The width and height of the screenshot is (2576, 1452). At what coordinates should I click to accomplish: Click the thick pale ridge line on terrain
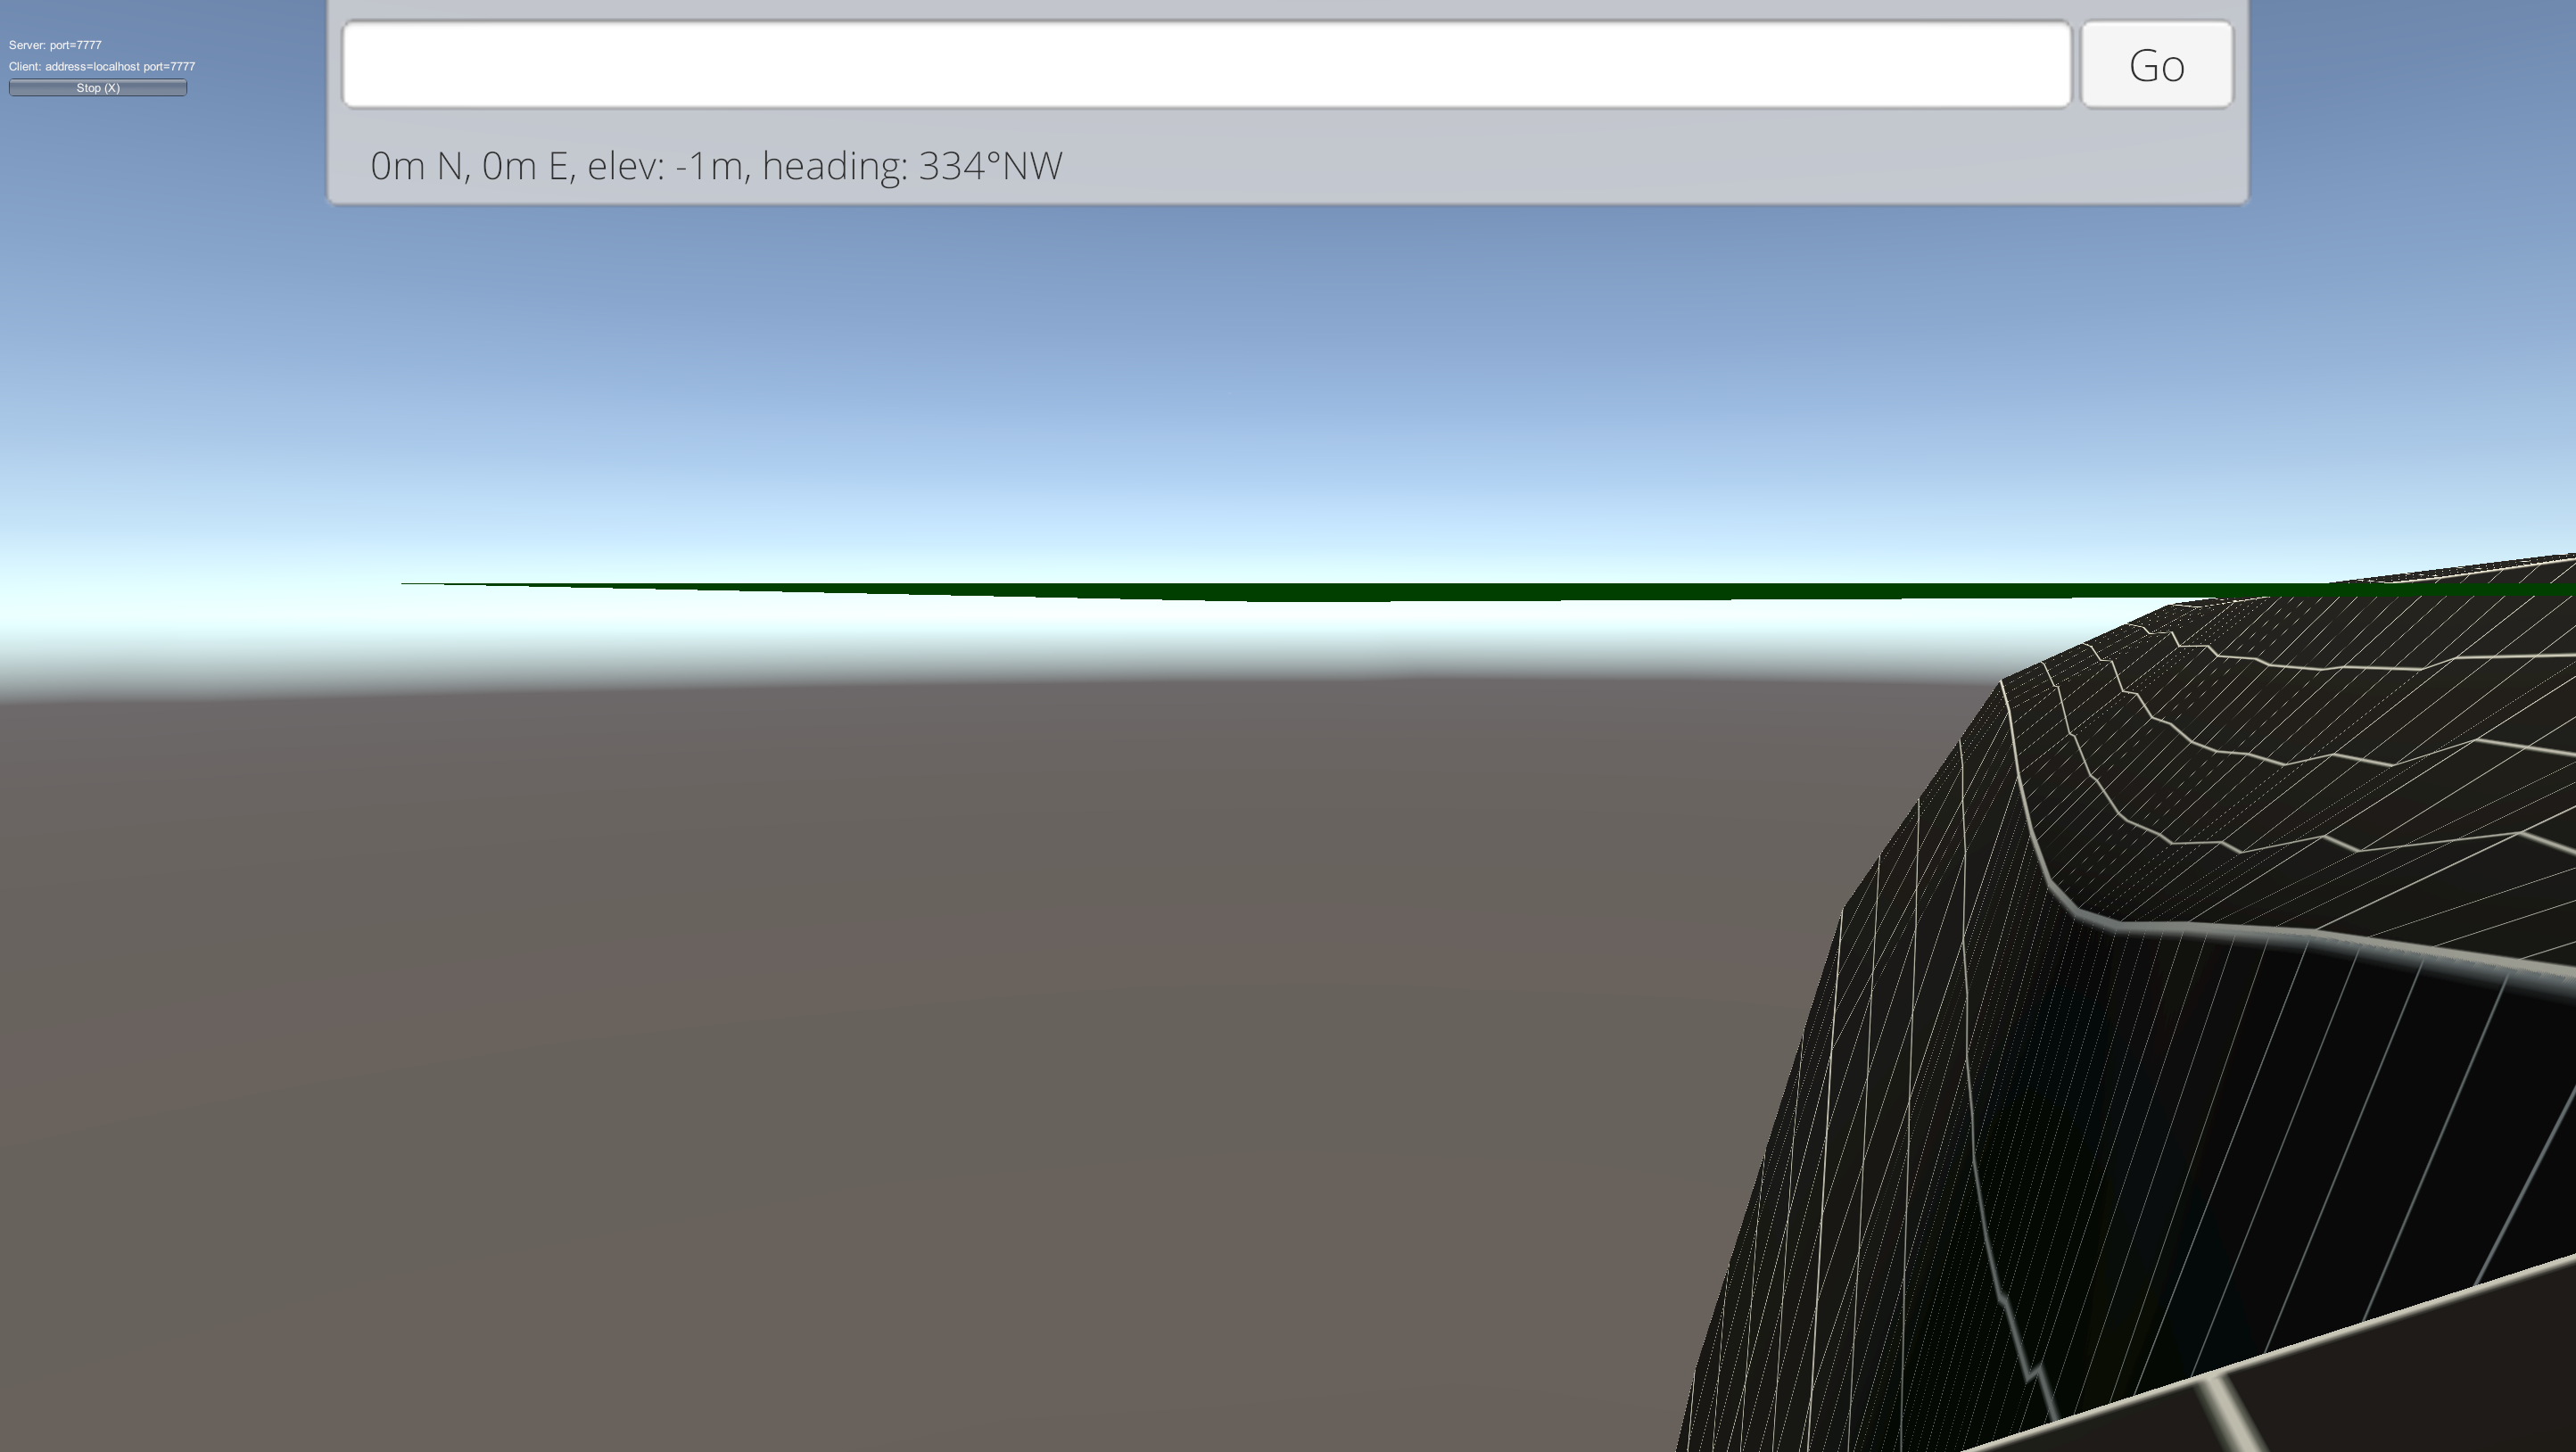click(2300, 932)
